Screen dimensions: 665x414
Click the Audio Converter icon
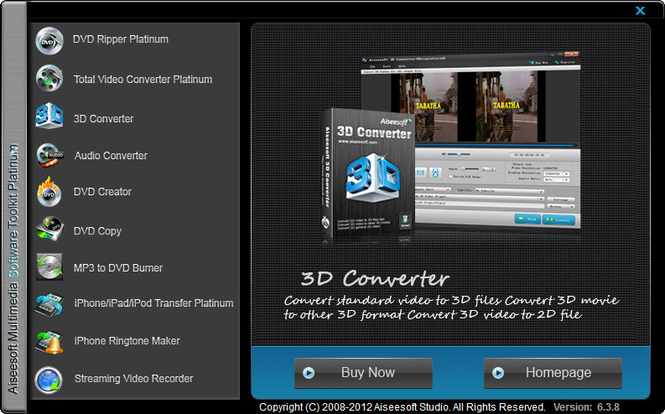[50, 155]
